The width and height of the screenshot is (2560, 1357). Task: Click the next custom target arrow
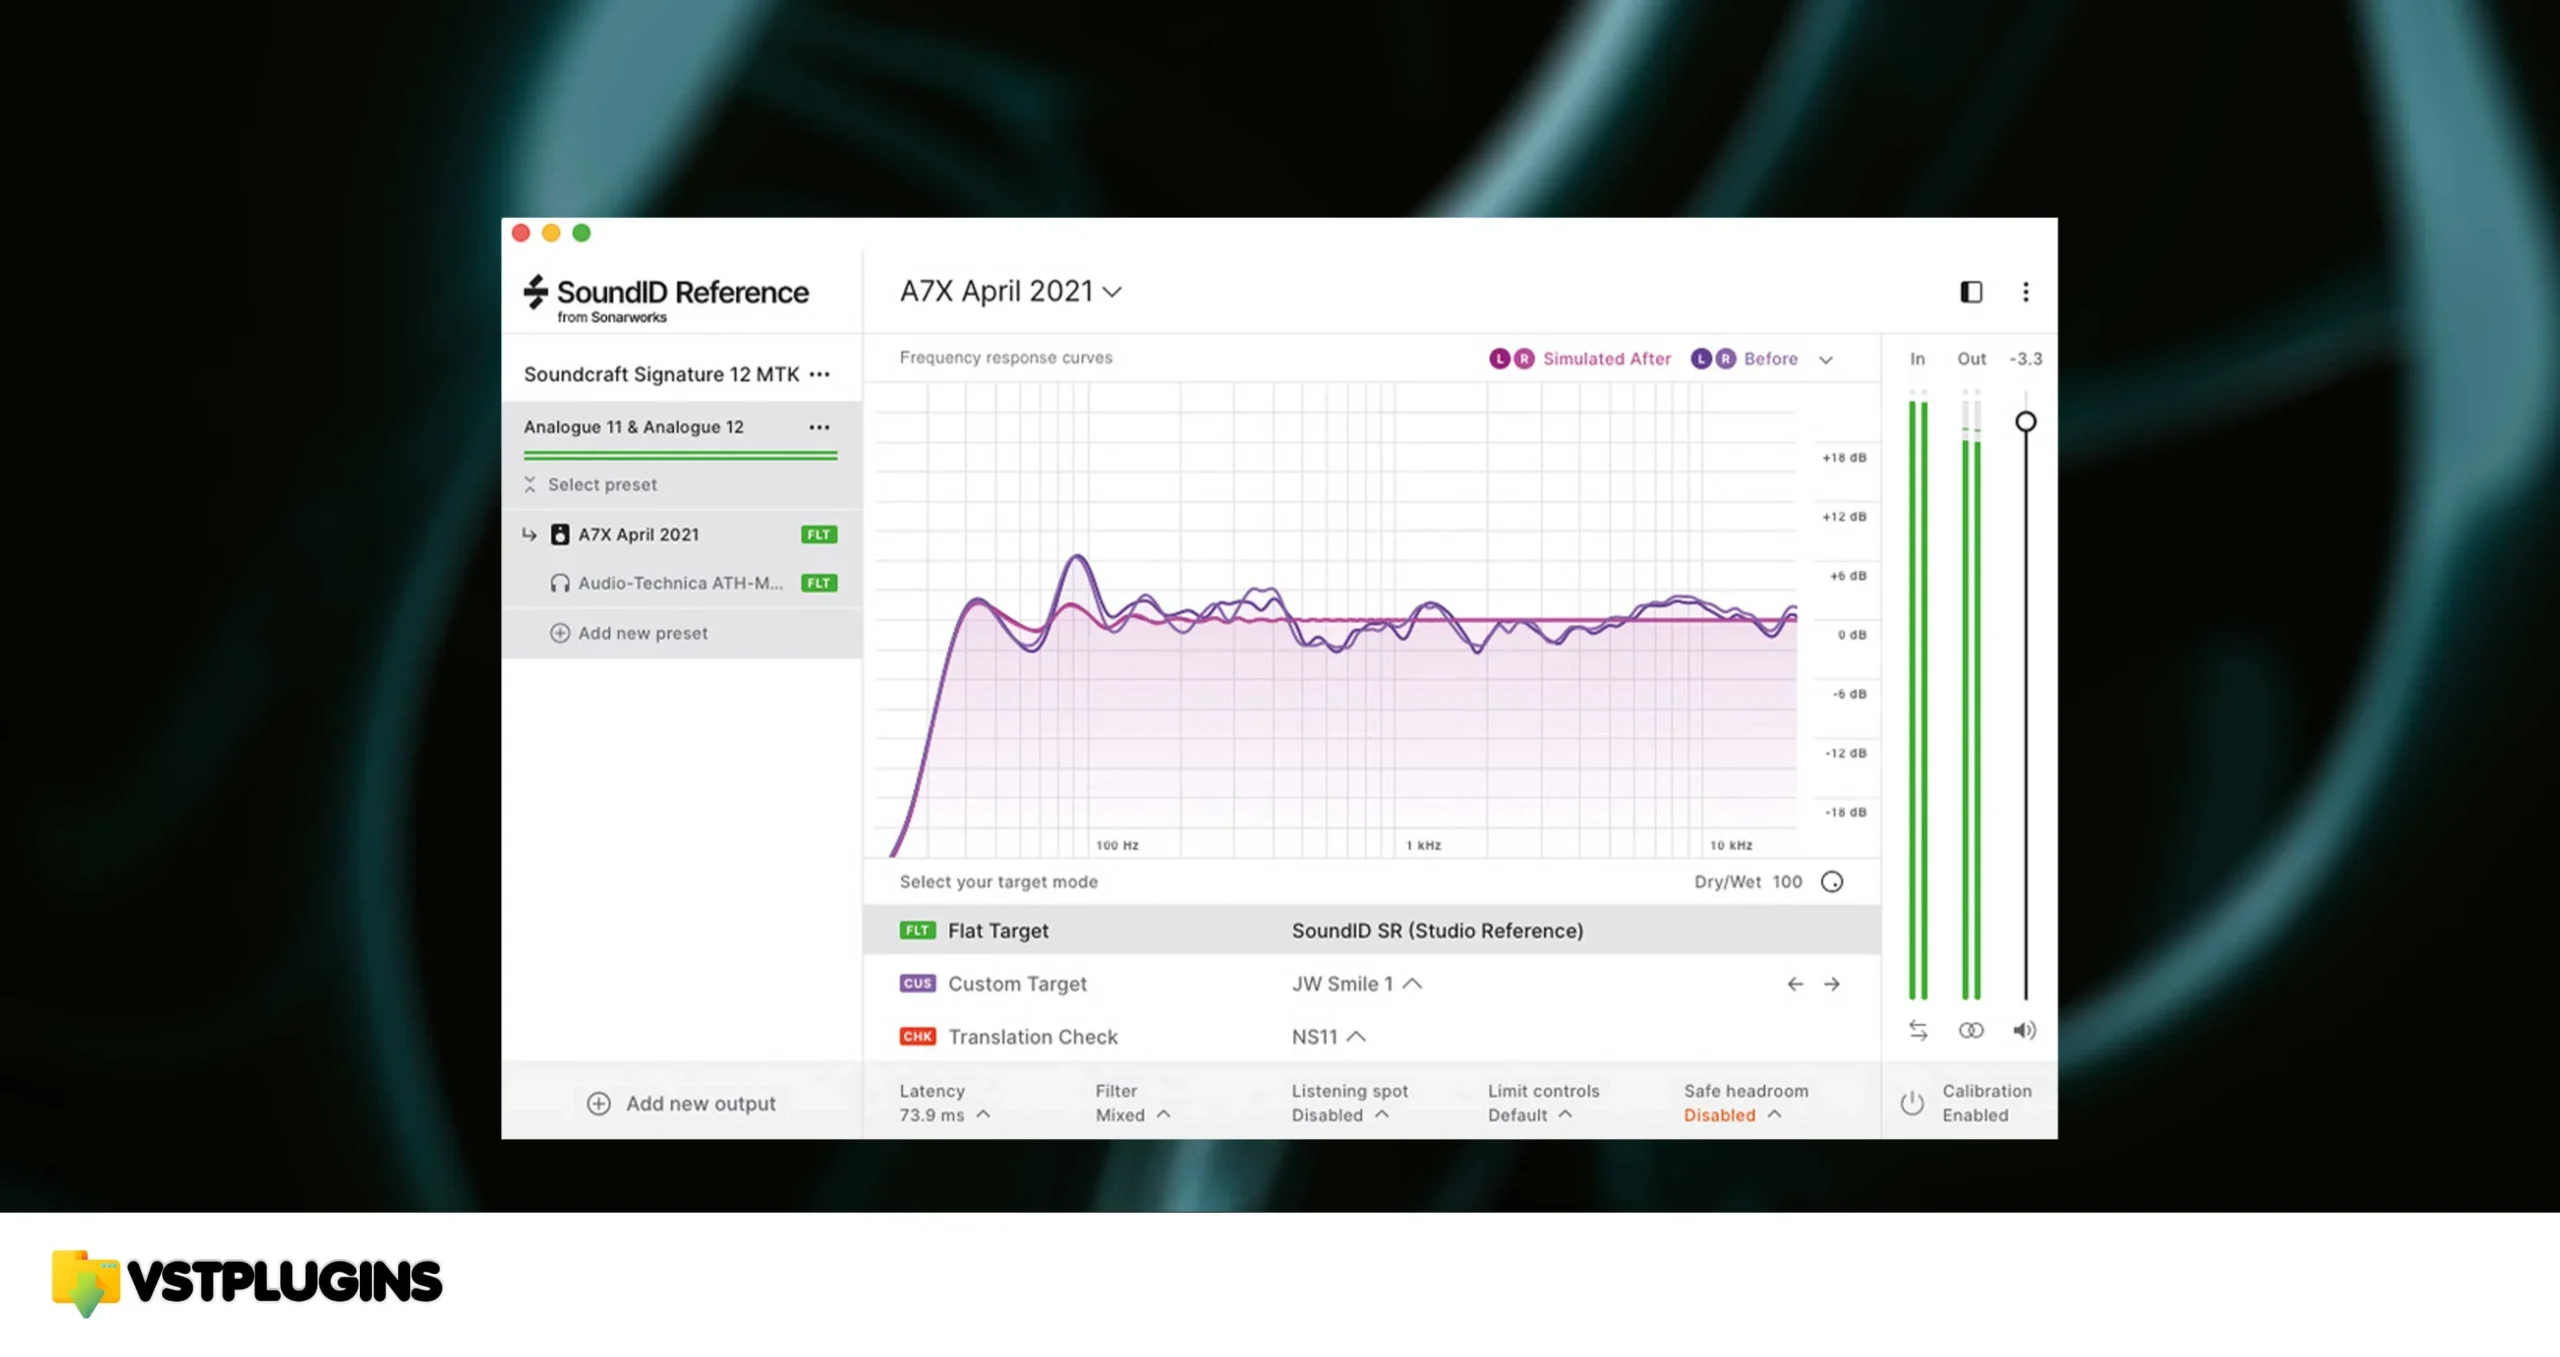(1831, 984)
